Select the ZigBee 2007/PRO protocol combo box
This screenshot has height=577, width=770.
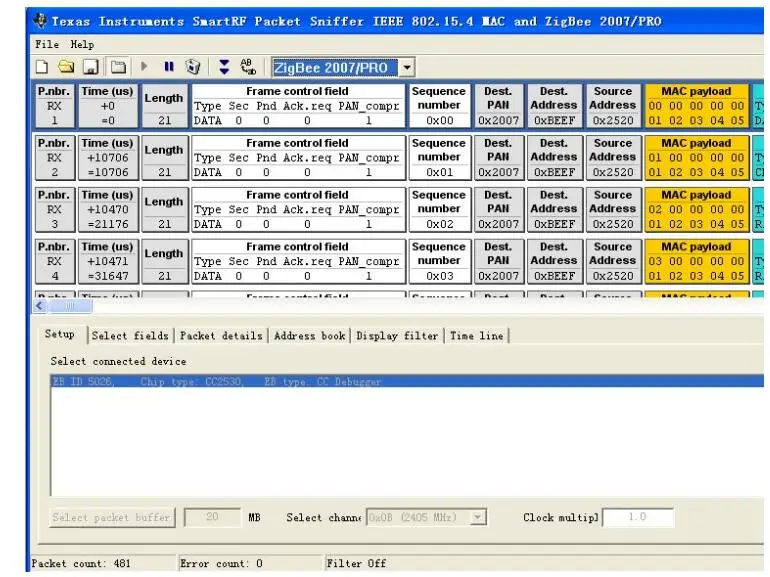tap(343, 67)
